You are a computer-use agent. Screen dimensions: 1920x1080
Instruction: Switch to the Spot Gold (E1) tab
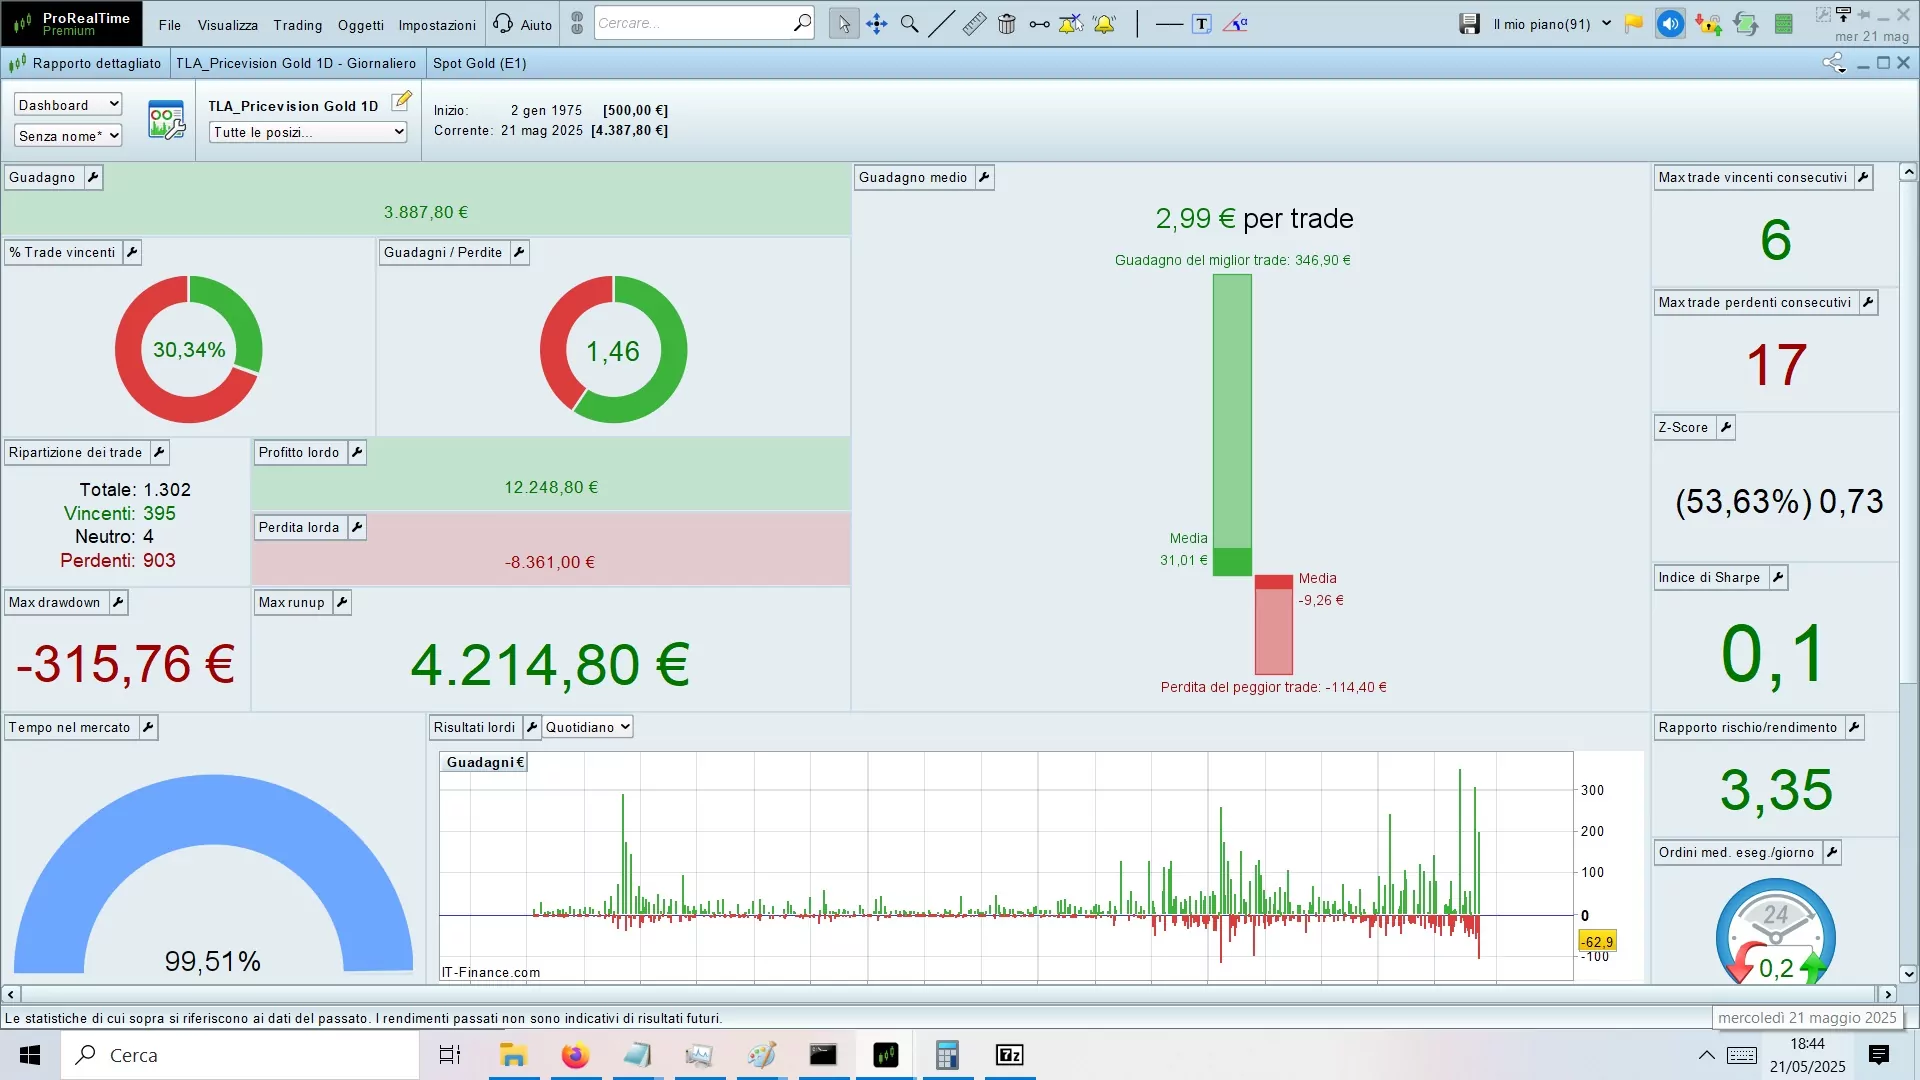480,63
